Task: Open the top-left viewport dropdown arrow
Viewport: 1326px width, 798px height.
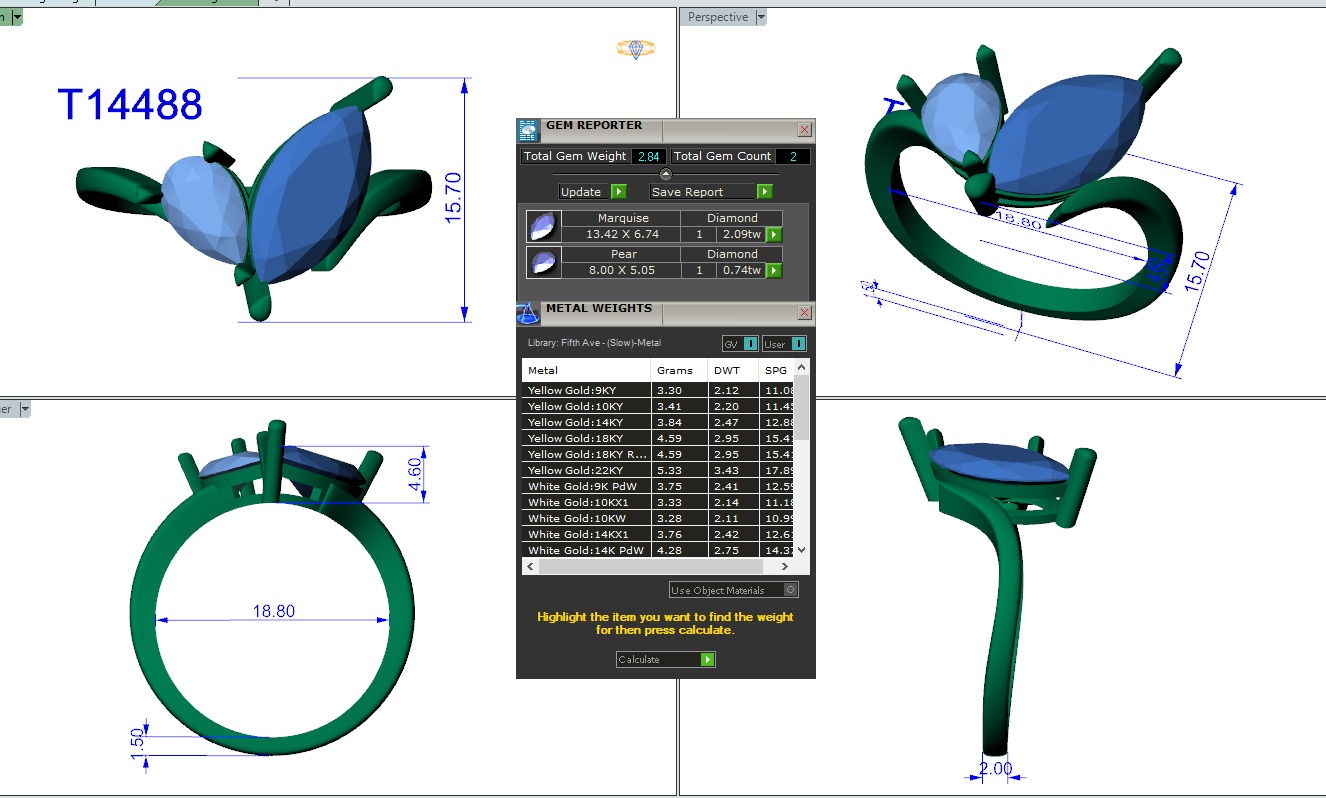Action: (x=17, y=17)
